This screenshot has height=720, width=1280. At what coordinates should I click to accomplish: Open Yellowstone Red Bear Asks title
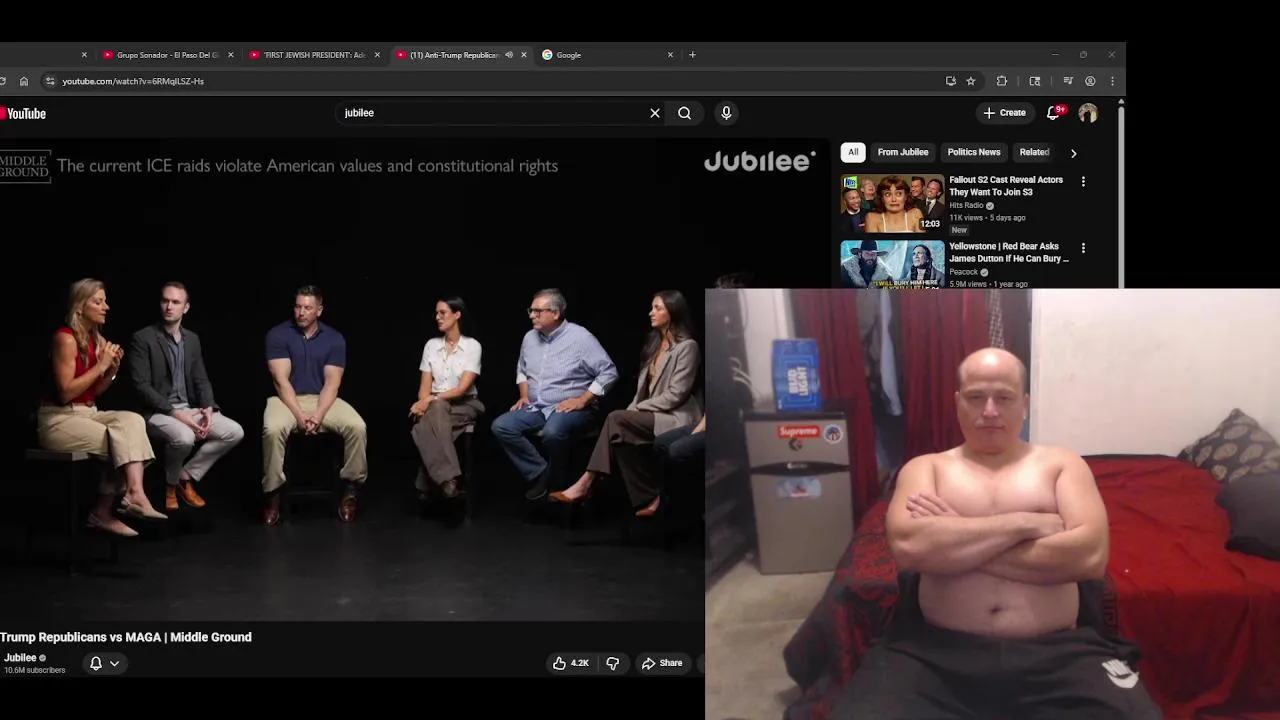1009,252
